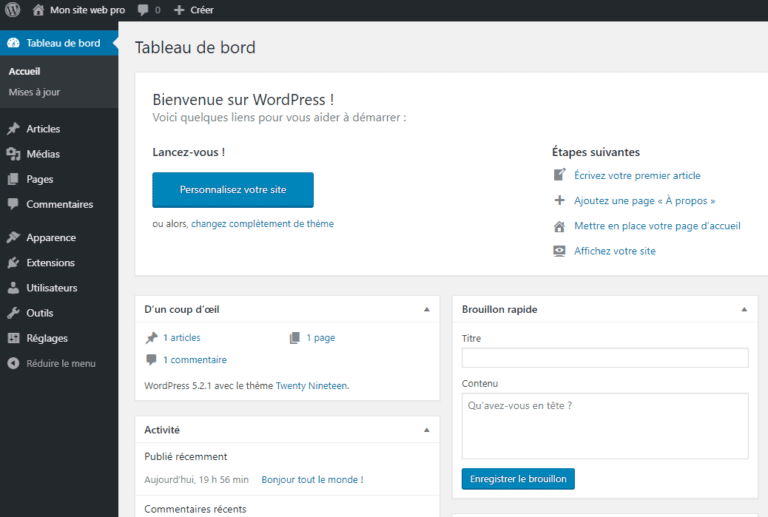The height and width of the screenshot is (517, 768).
Task: Collapse the Brouillon rapide panel
Action: [744, 309]
